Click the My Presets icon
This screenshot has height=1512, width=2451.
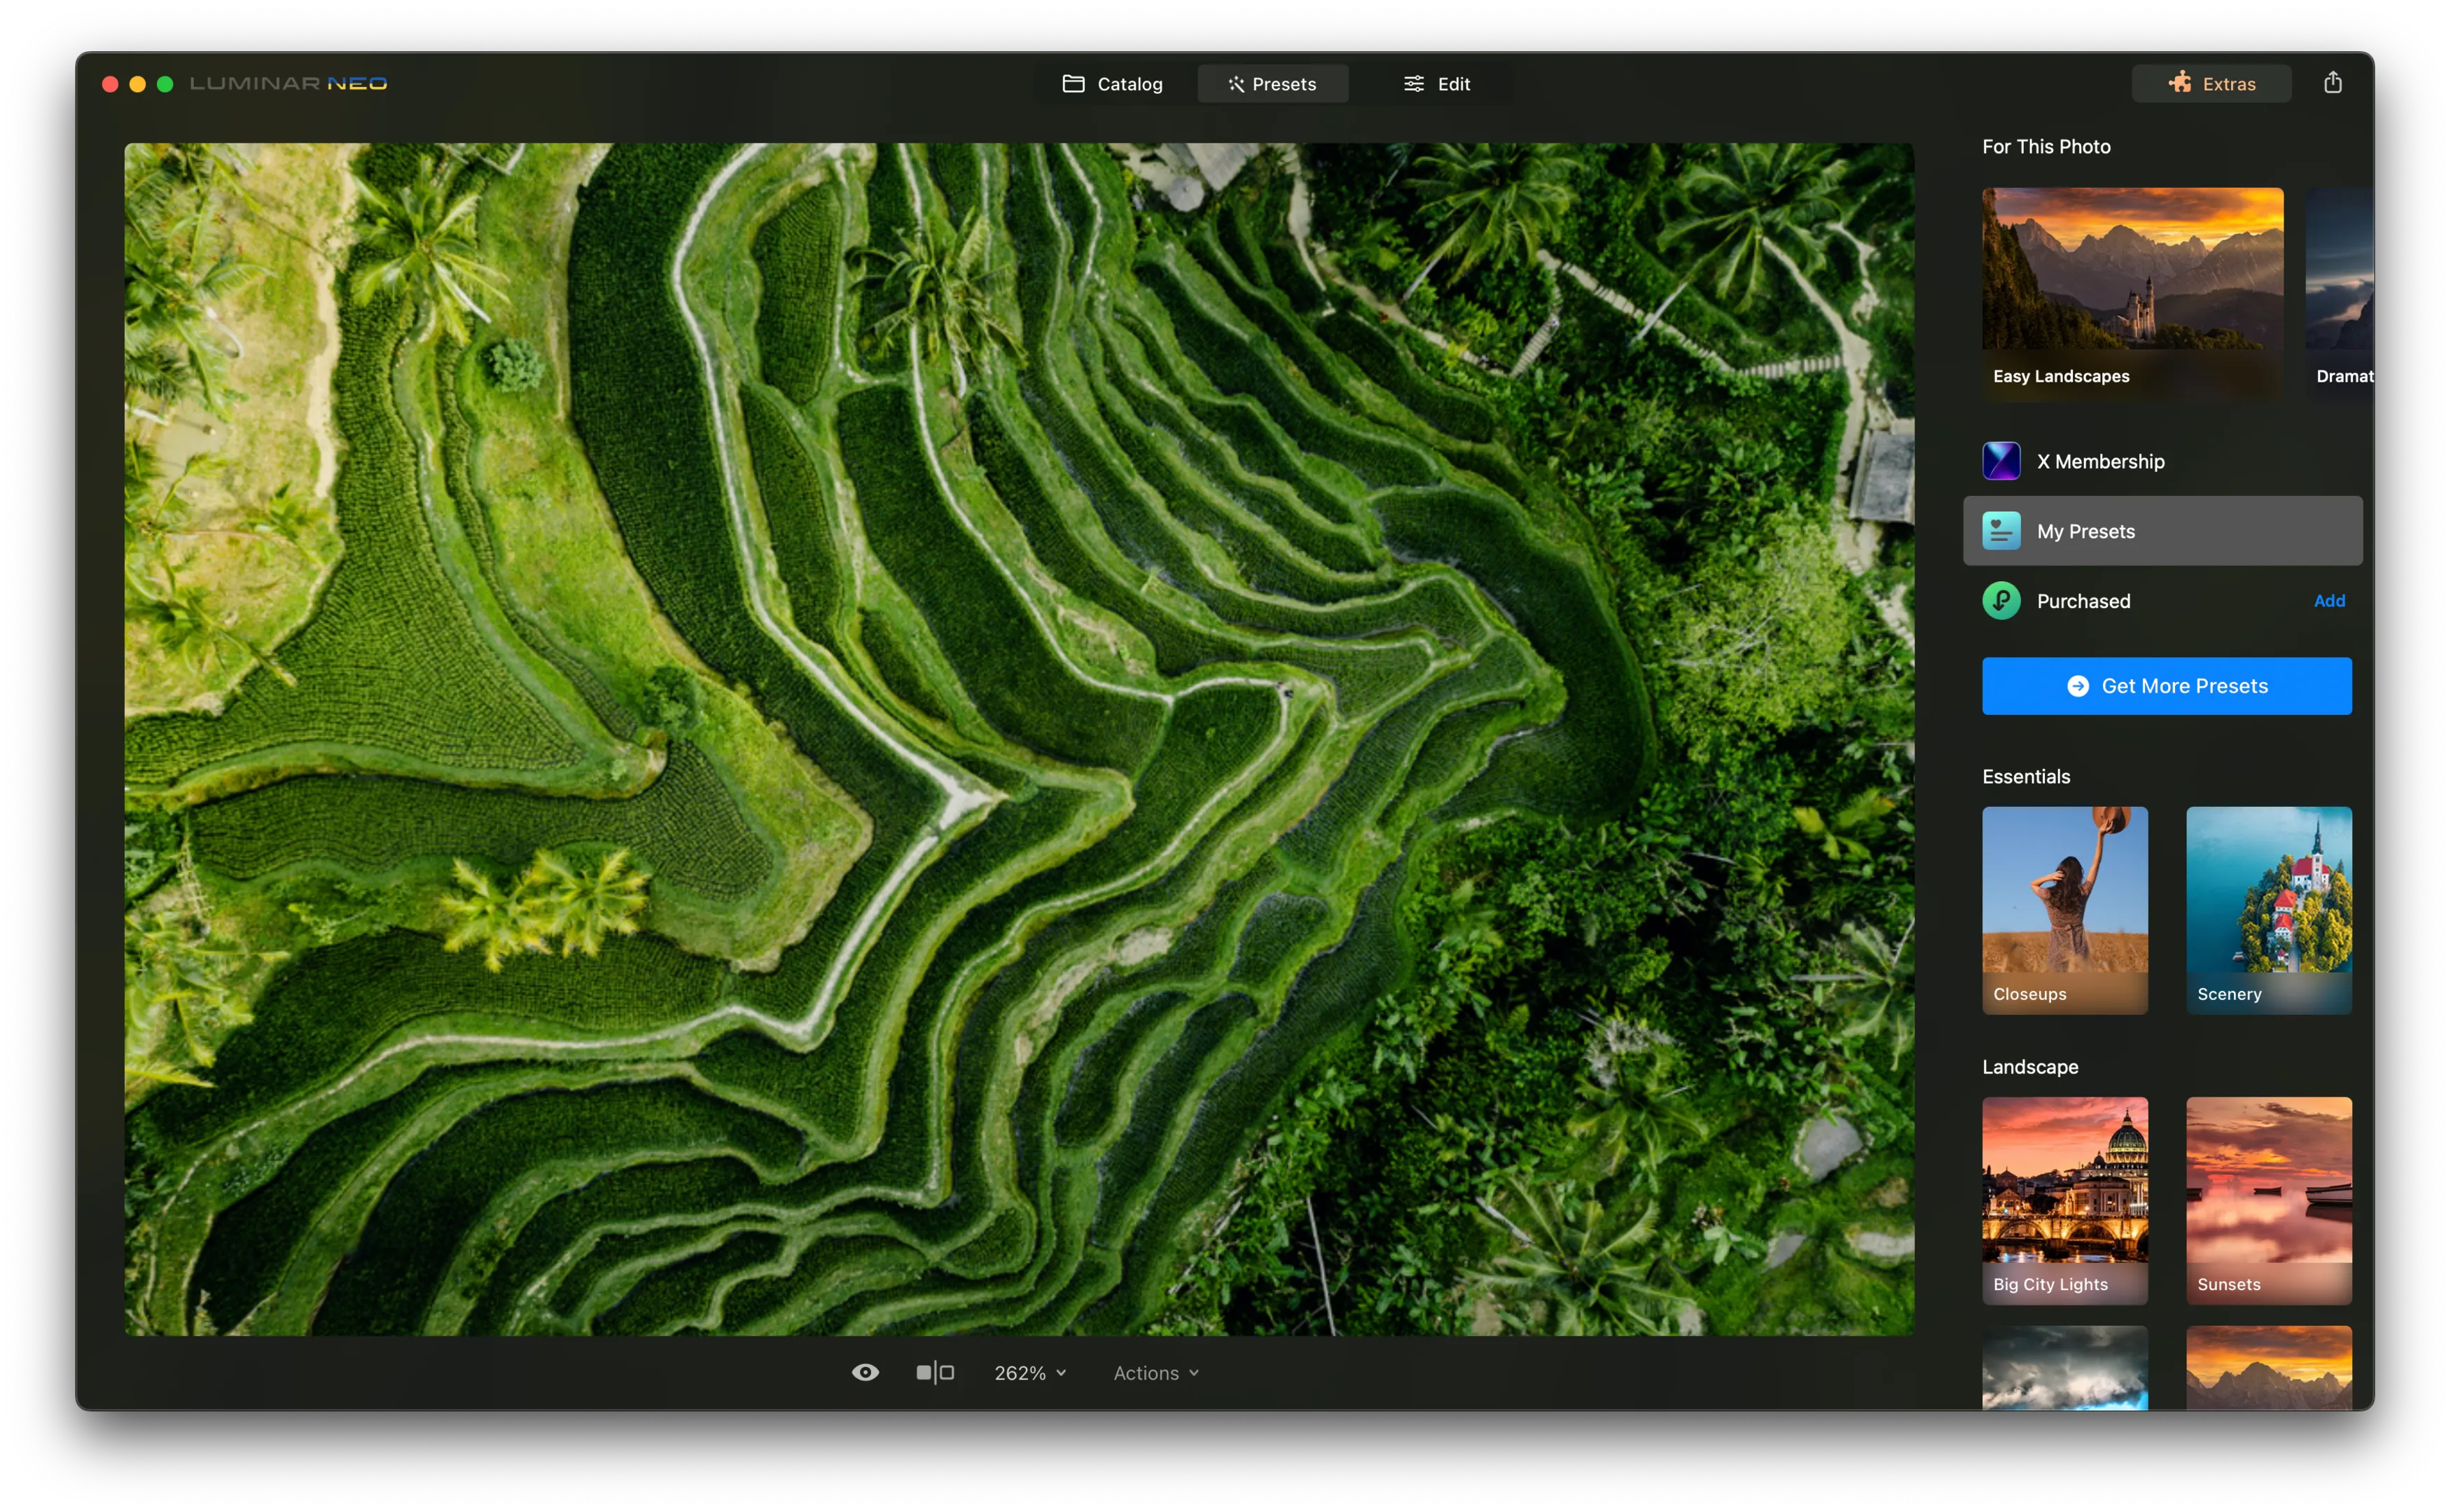[2001, 531]
